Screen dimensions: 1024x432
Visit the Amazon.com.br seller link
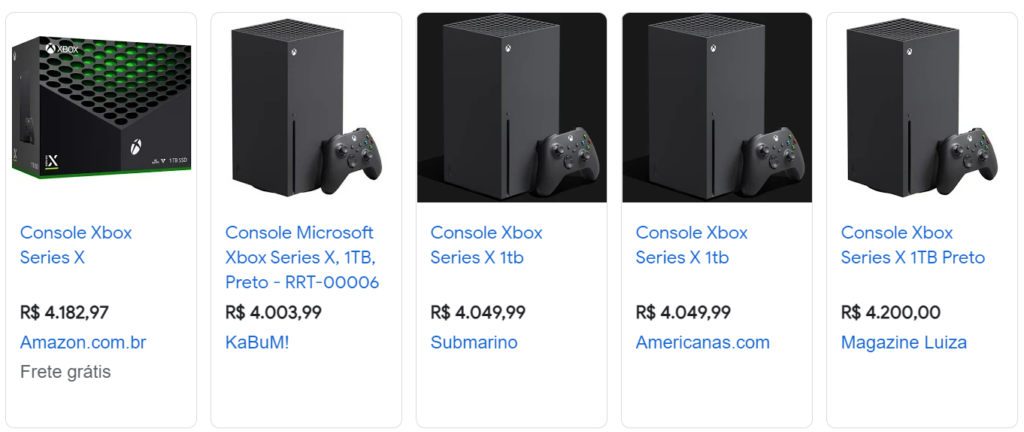(83, 342)
